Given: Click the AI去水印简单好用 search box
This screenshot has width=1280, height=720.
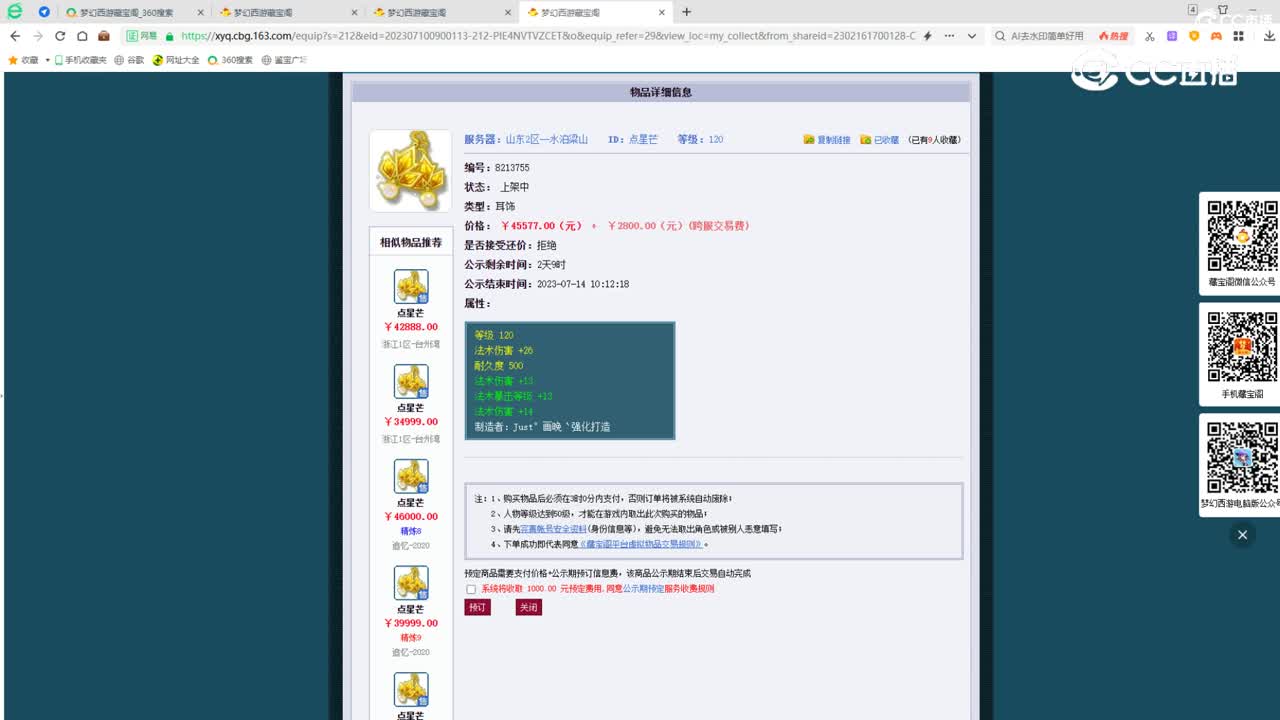Looking at the screenshot, I should coord(1047,36).
